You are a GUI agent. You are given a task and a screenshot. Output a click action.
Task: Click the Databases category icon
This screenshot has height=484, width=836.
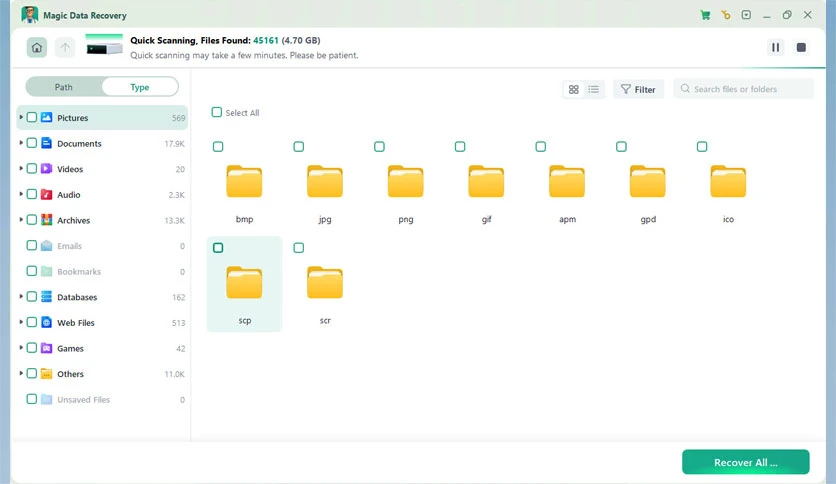(47, 296)
